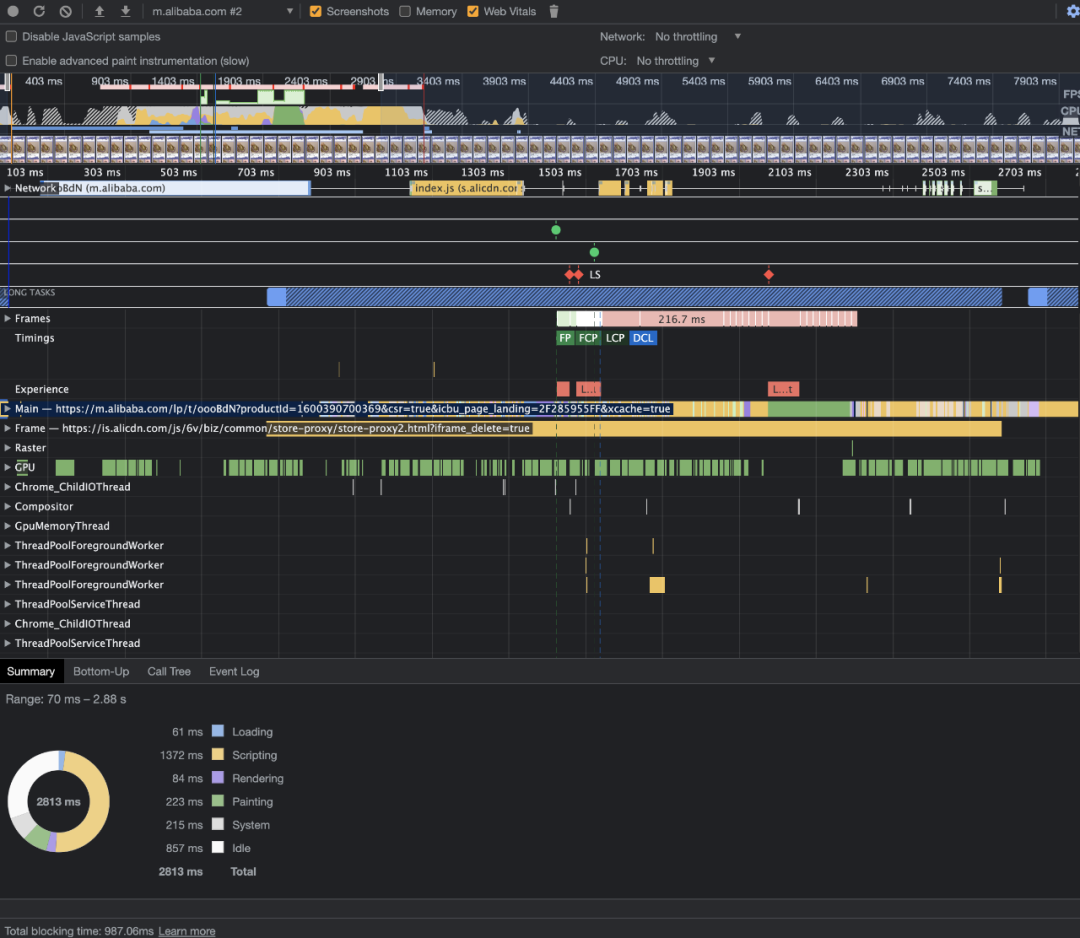Click the red layout shift diamond near 2103 ms
The width and height of the screenshot is (1080, 938).
coord(768,274)
